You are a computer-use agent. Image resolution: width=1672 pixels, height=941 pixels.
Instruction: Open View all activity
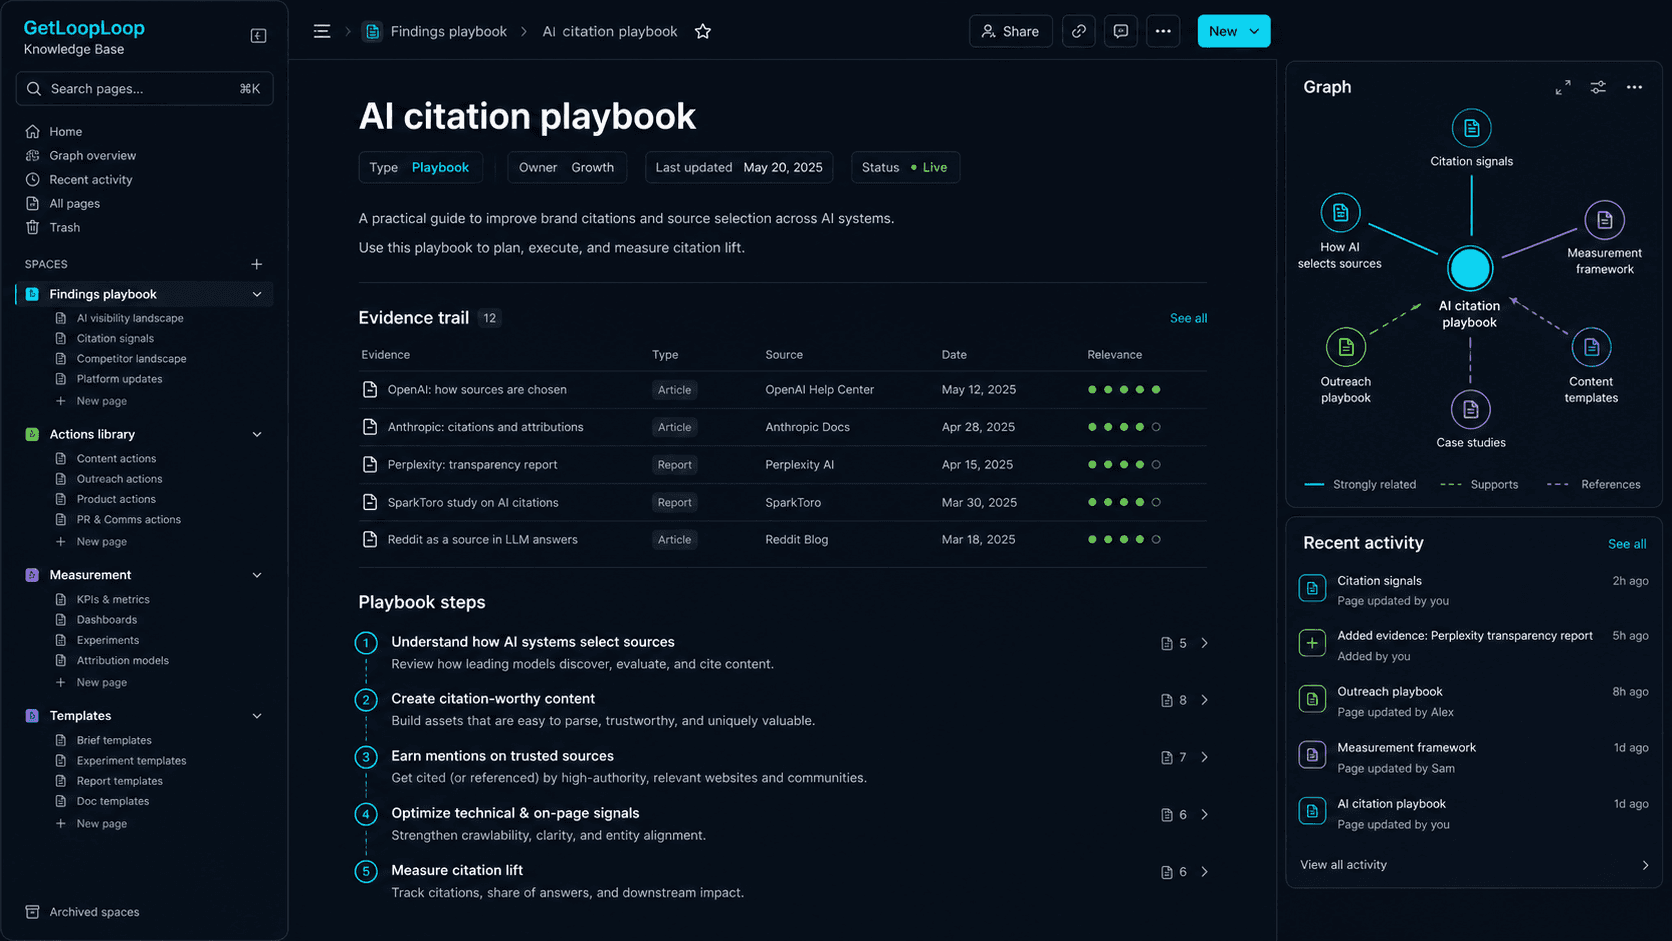pyautogui.click(x=1474, y=865)
